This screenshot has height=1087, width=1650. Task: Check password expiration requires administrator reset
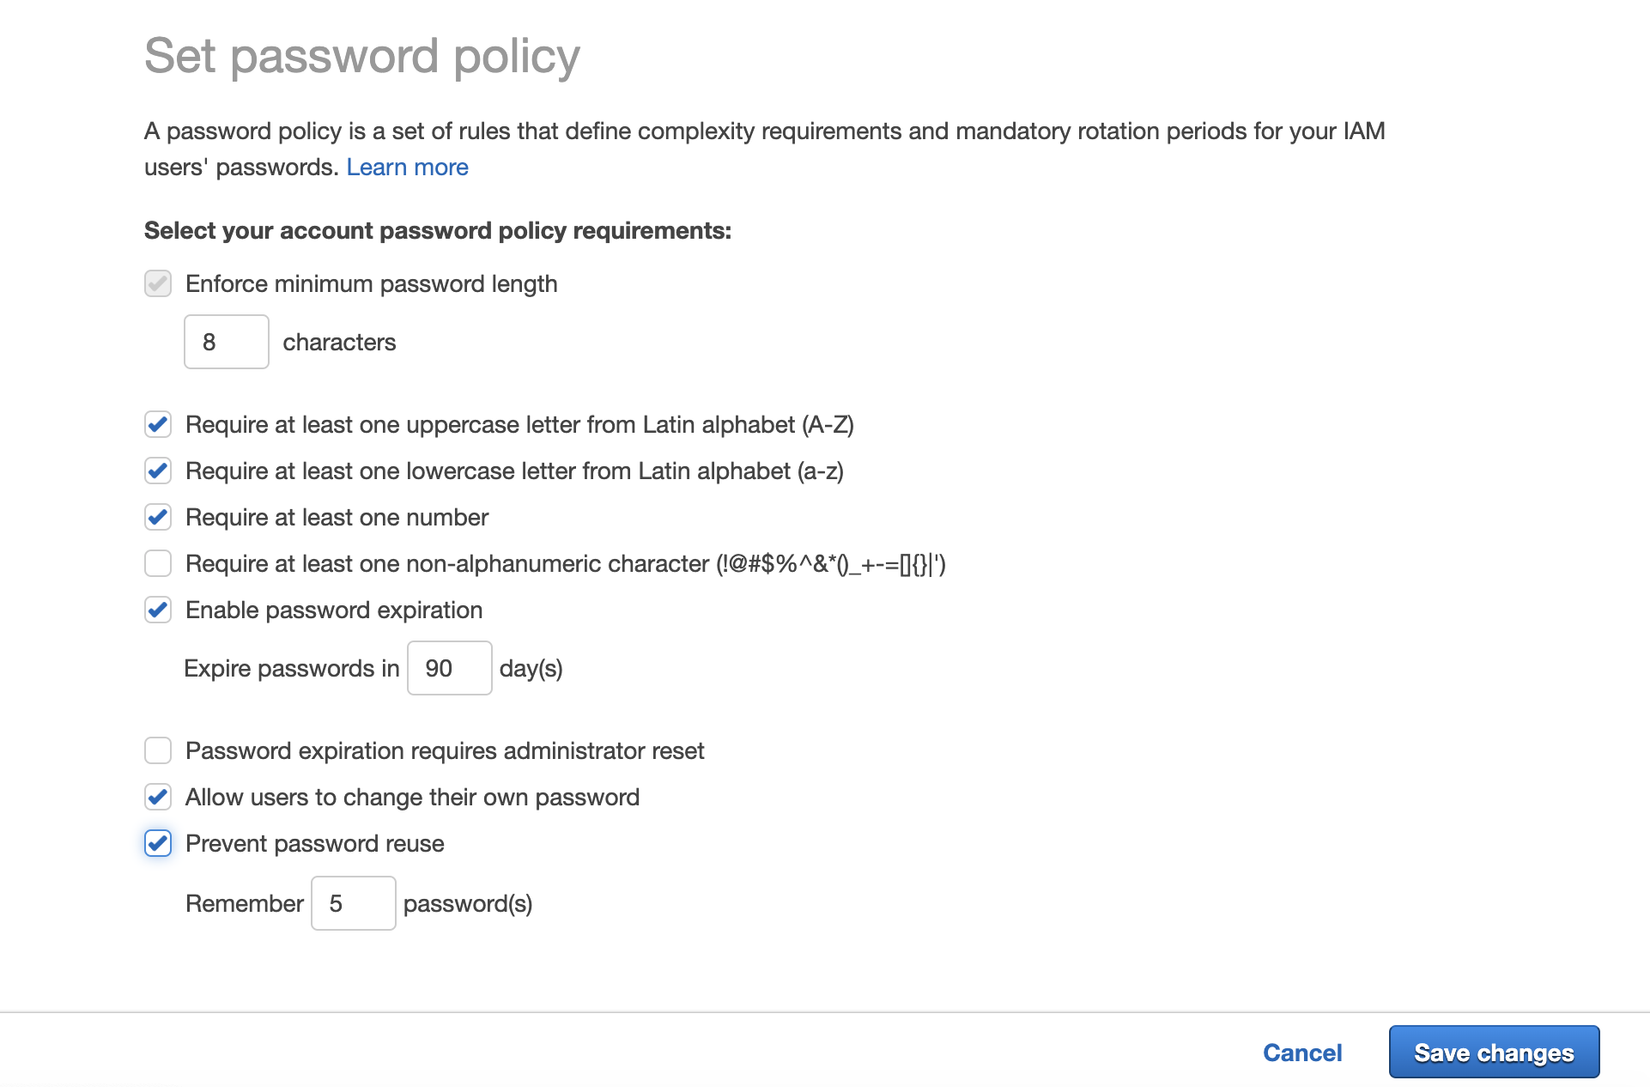pyautogui.click(x=158, y=751)
